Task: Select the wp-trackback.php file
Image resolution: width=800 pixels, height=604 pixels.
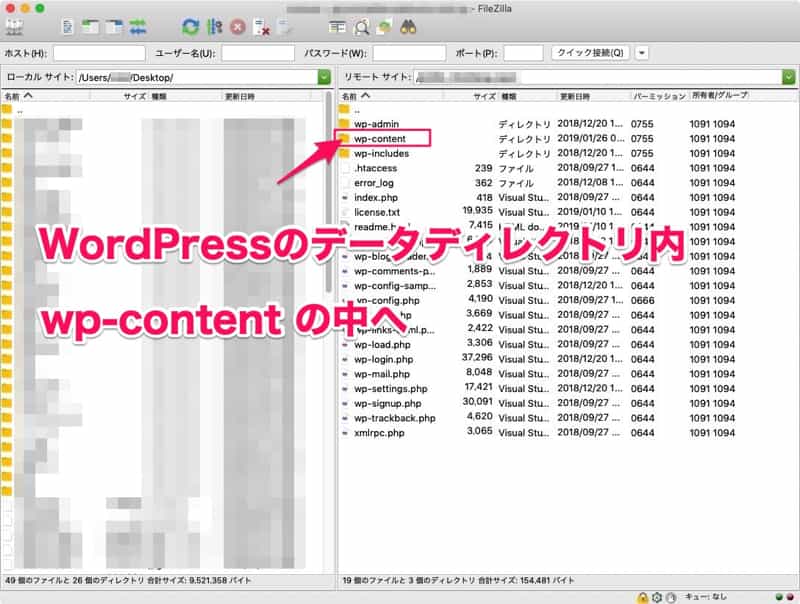Action: click(395, 419)
